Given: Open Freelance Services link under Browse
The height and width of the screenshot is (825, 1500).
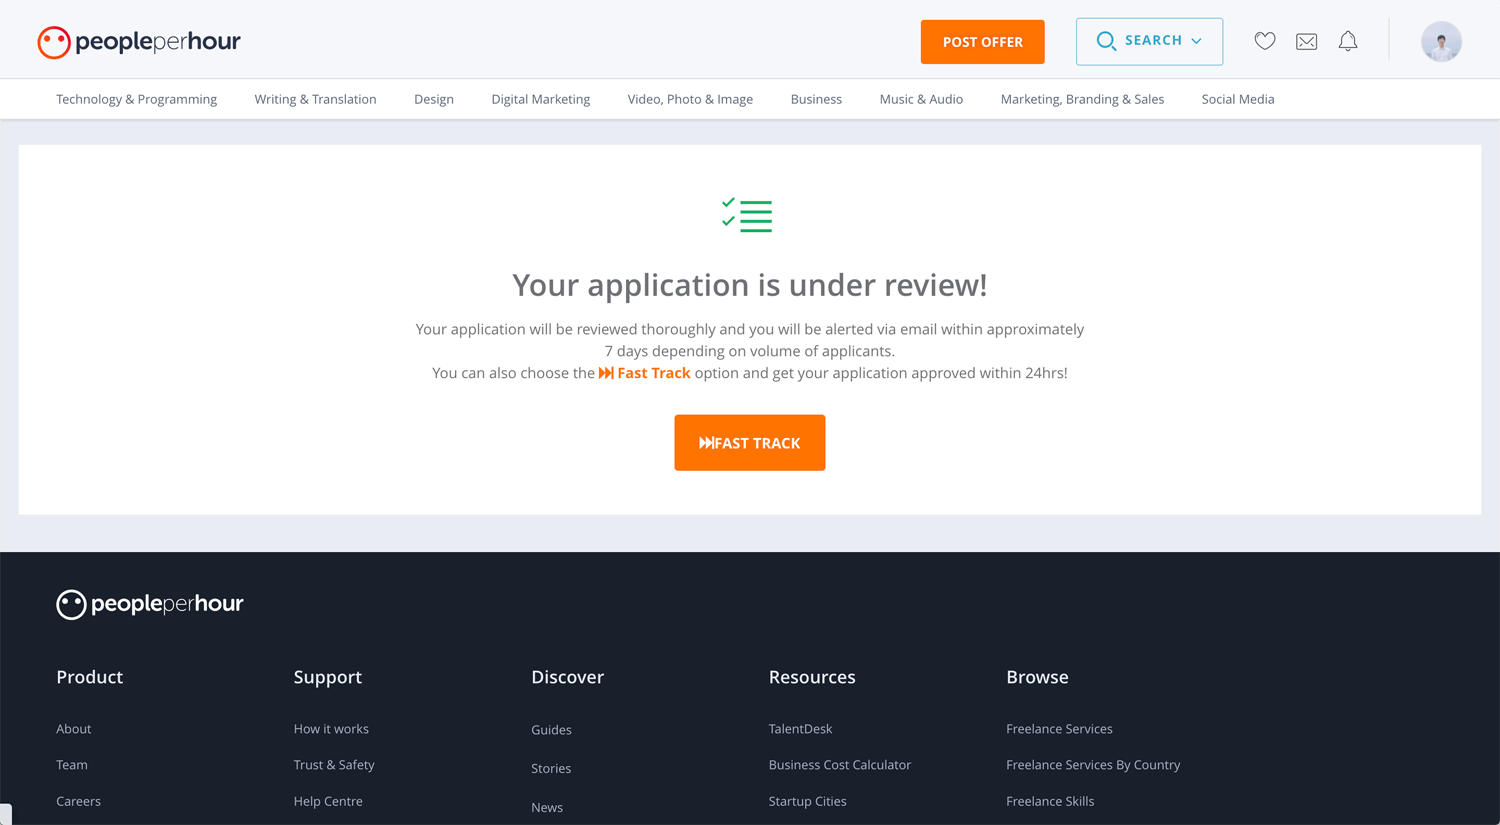Looking at the screenshot, I should pyautogui.click(x=1059, y=729).
